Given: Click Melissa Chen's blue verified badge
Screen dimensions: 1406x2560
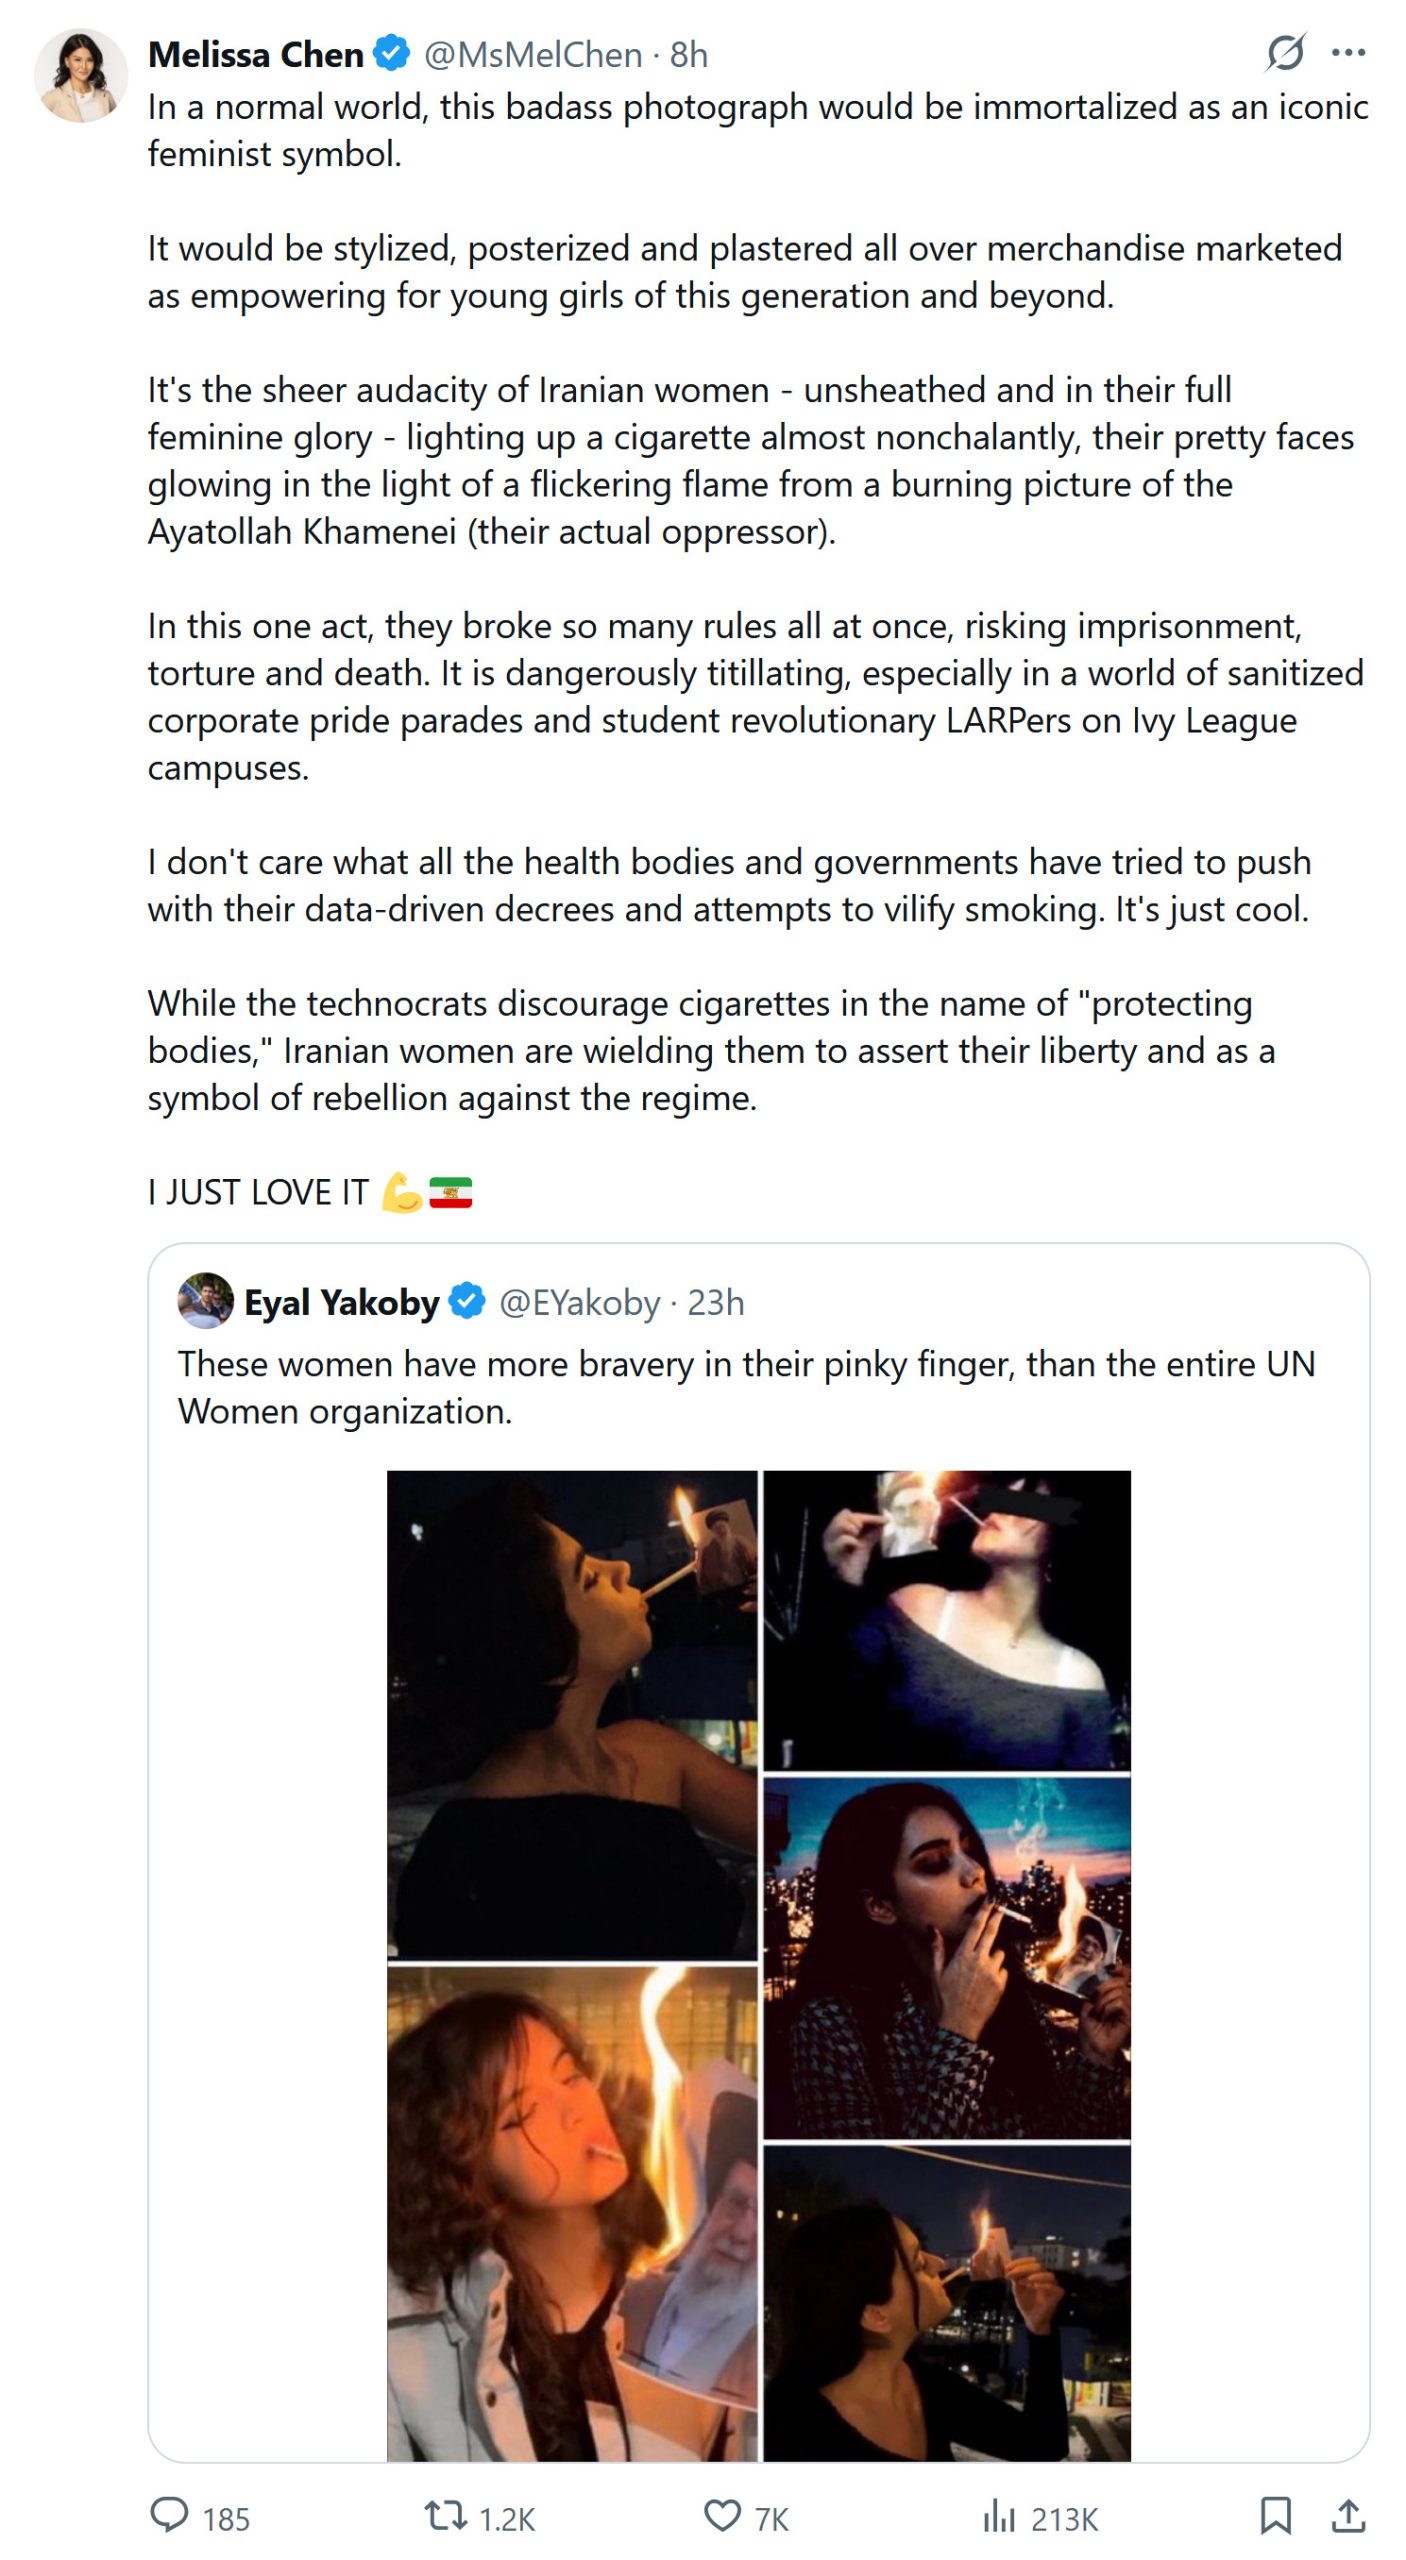Looking at the screenshot, I should click(x=392, y=54).
